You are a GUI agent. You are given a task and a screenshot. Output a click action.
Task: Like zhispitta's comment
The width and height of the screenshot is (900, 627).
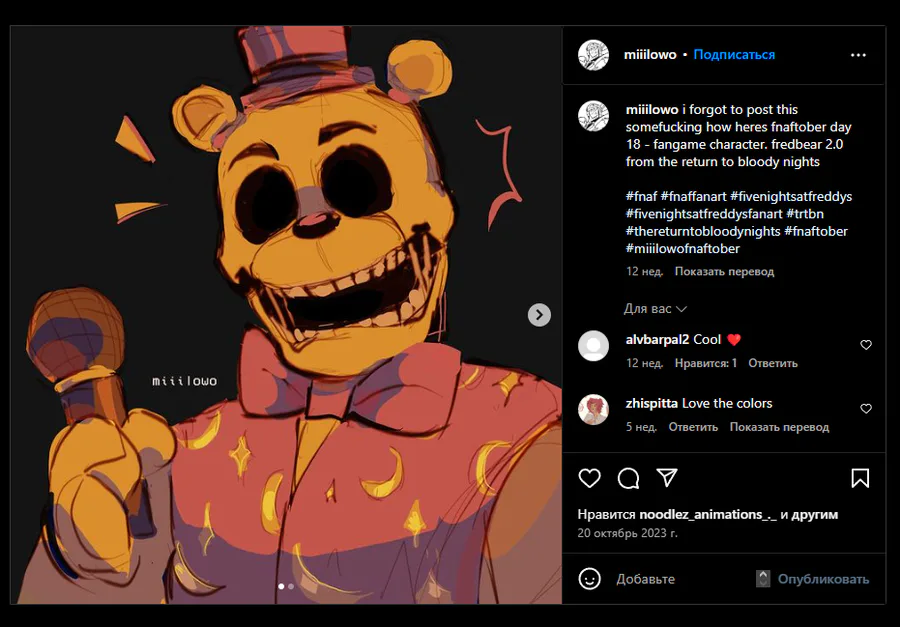pyautogui.click(x=866, y=409)
